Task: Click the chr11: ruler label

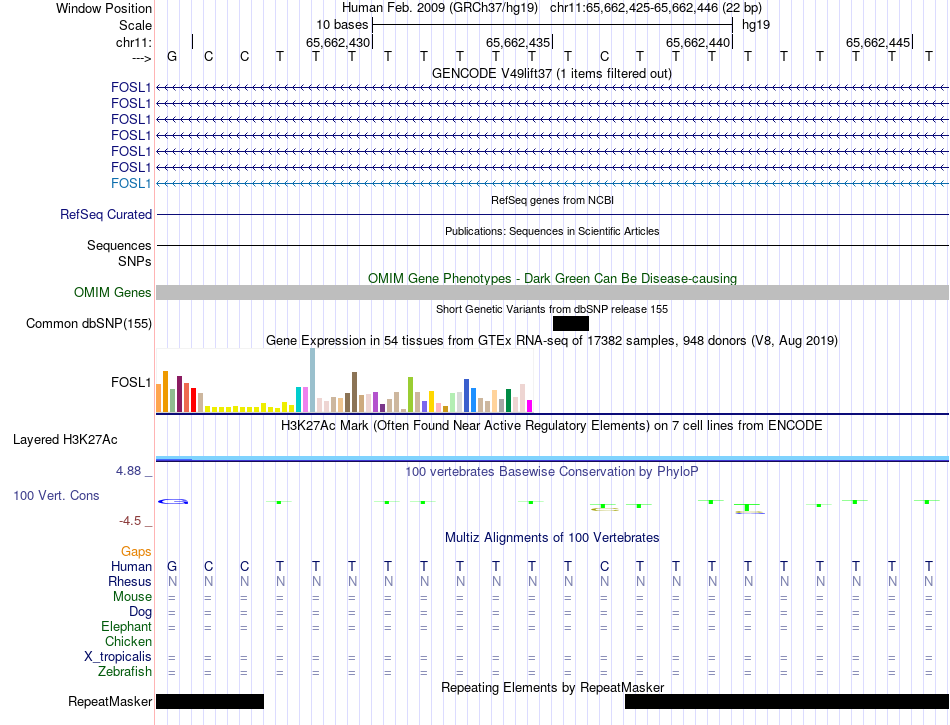Action: pos(133,42)
